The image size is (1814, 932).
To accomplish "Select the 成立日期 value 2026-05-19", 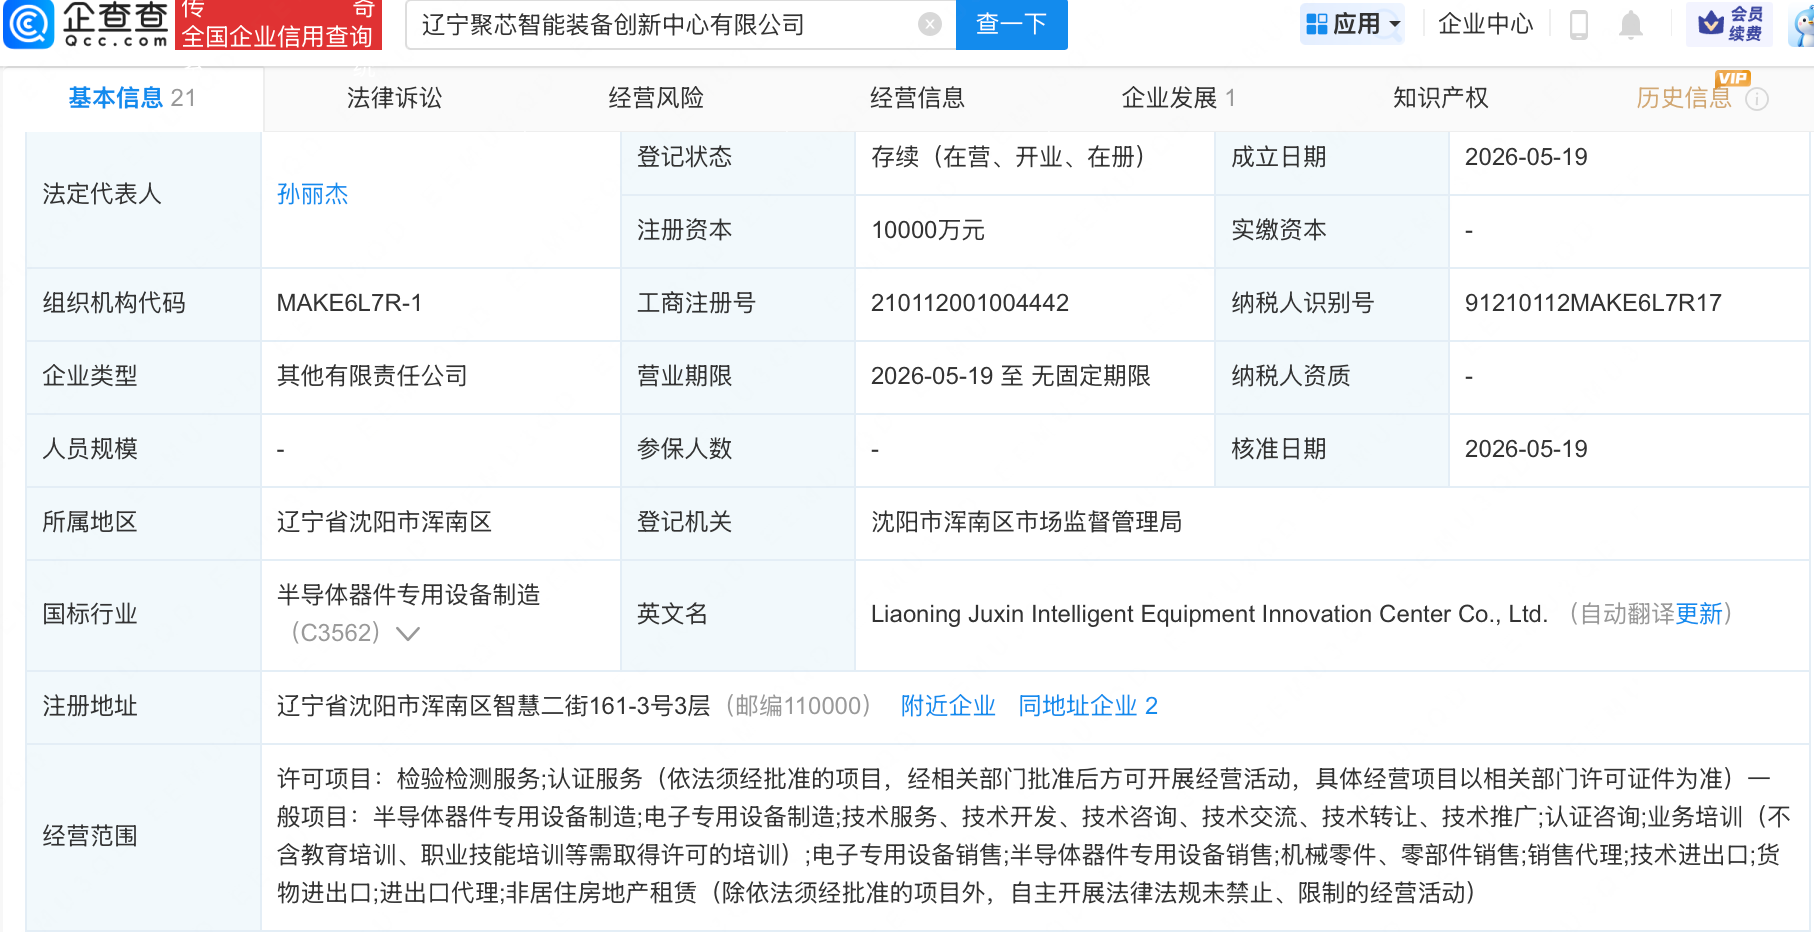I will coord(1526,157).
